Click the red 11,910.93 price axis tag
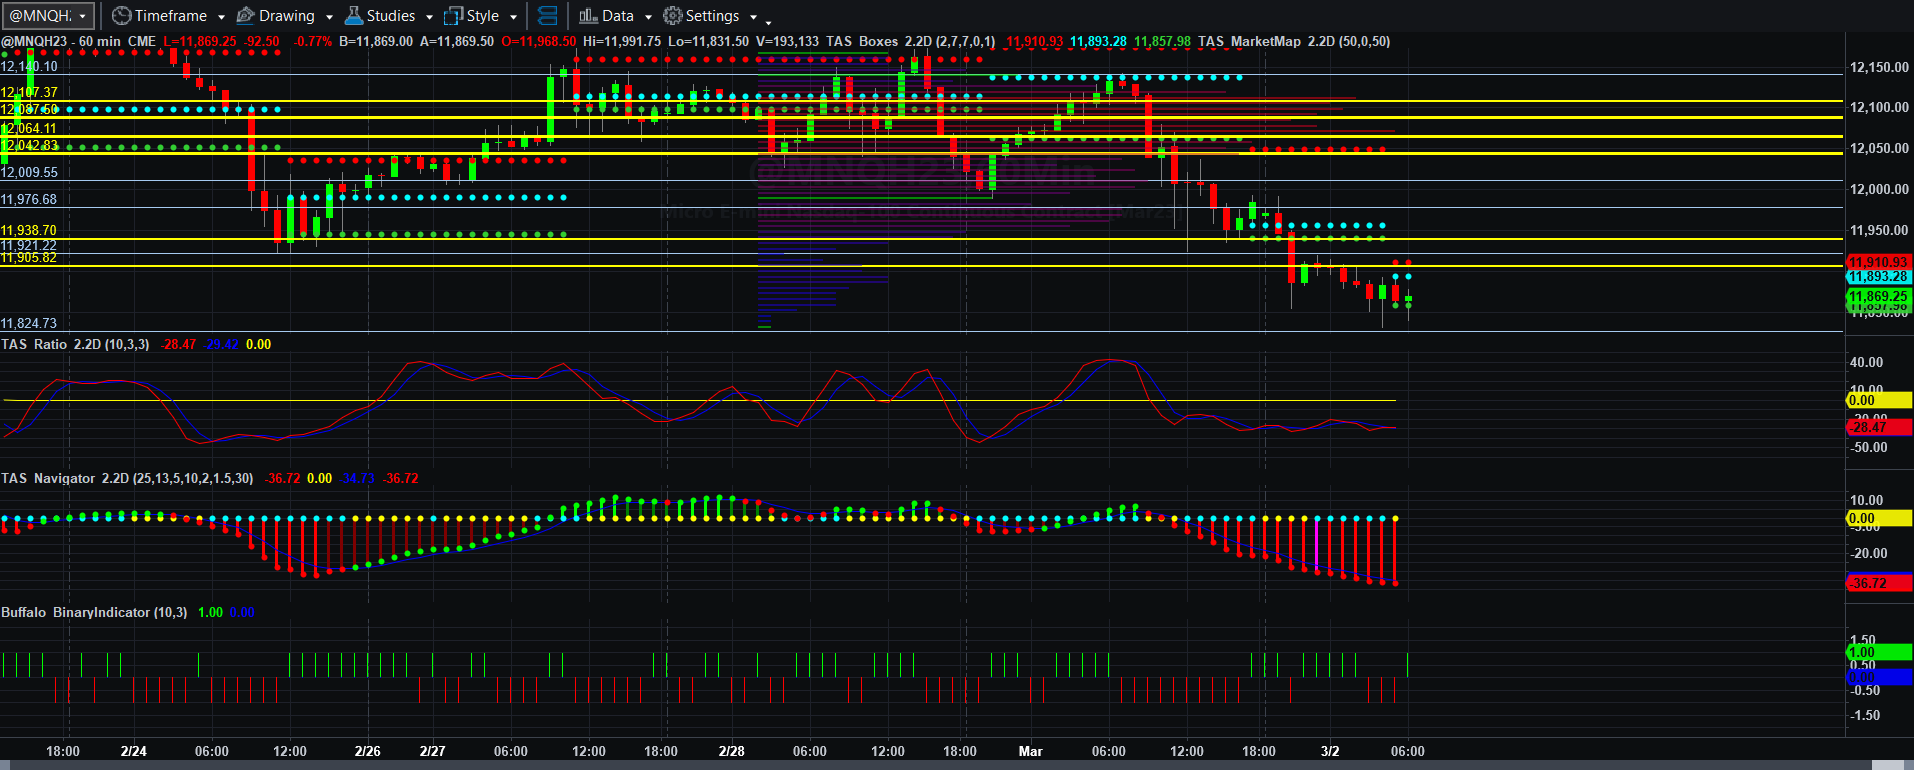 tap(1877, 262)
